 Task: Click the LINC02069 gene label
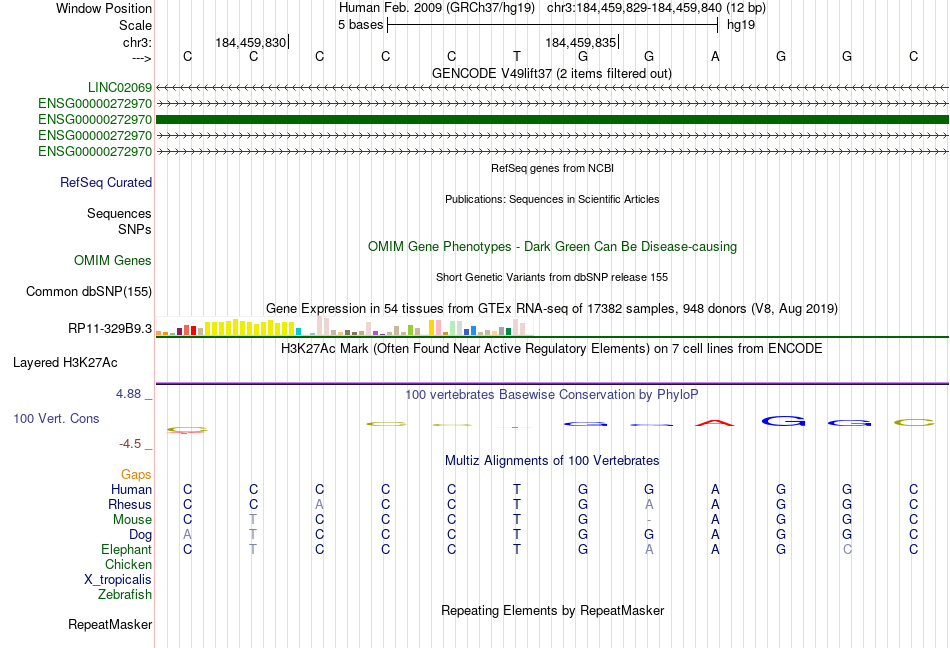tap(119, 88)
